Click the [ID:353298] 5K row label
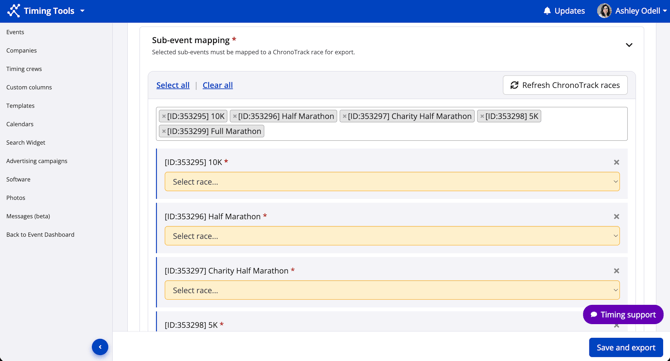This screenshot has width=670, height=361. 191,325
